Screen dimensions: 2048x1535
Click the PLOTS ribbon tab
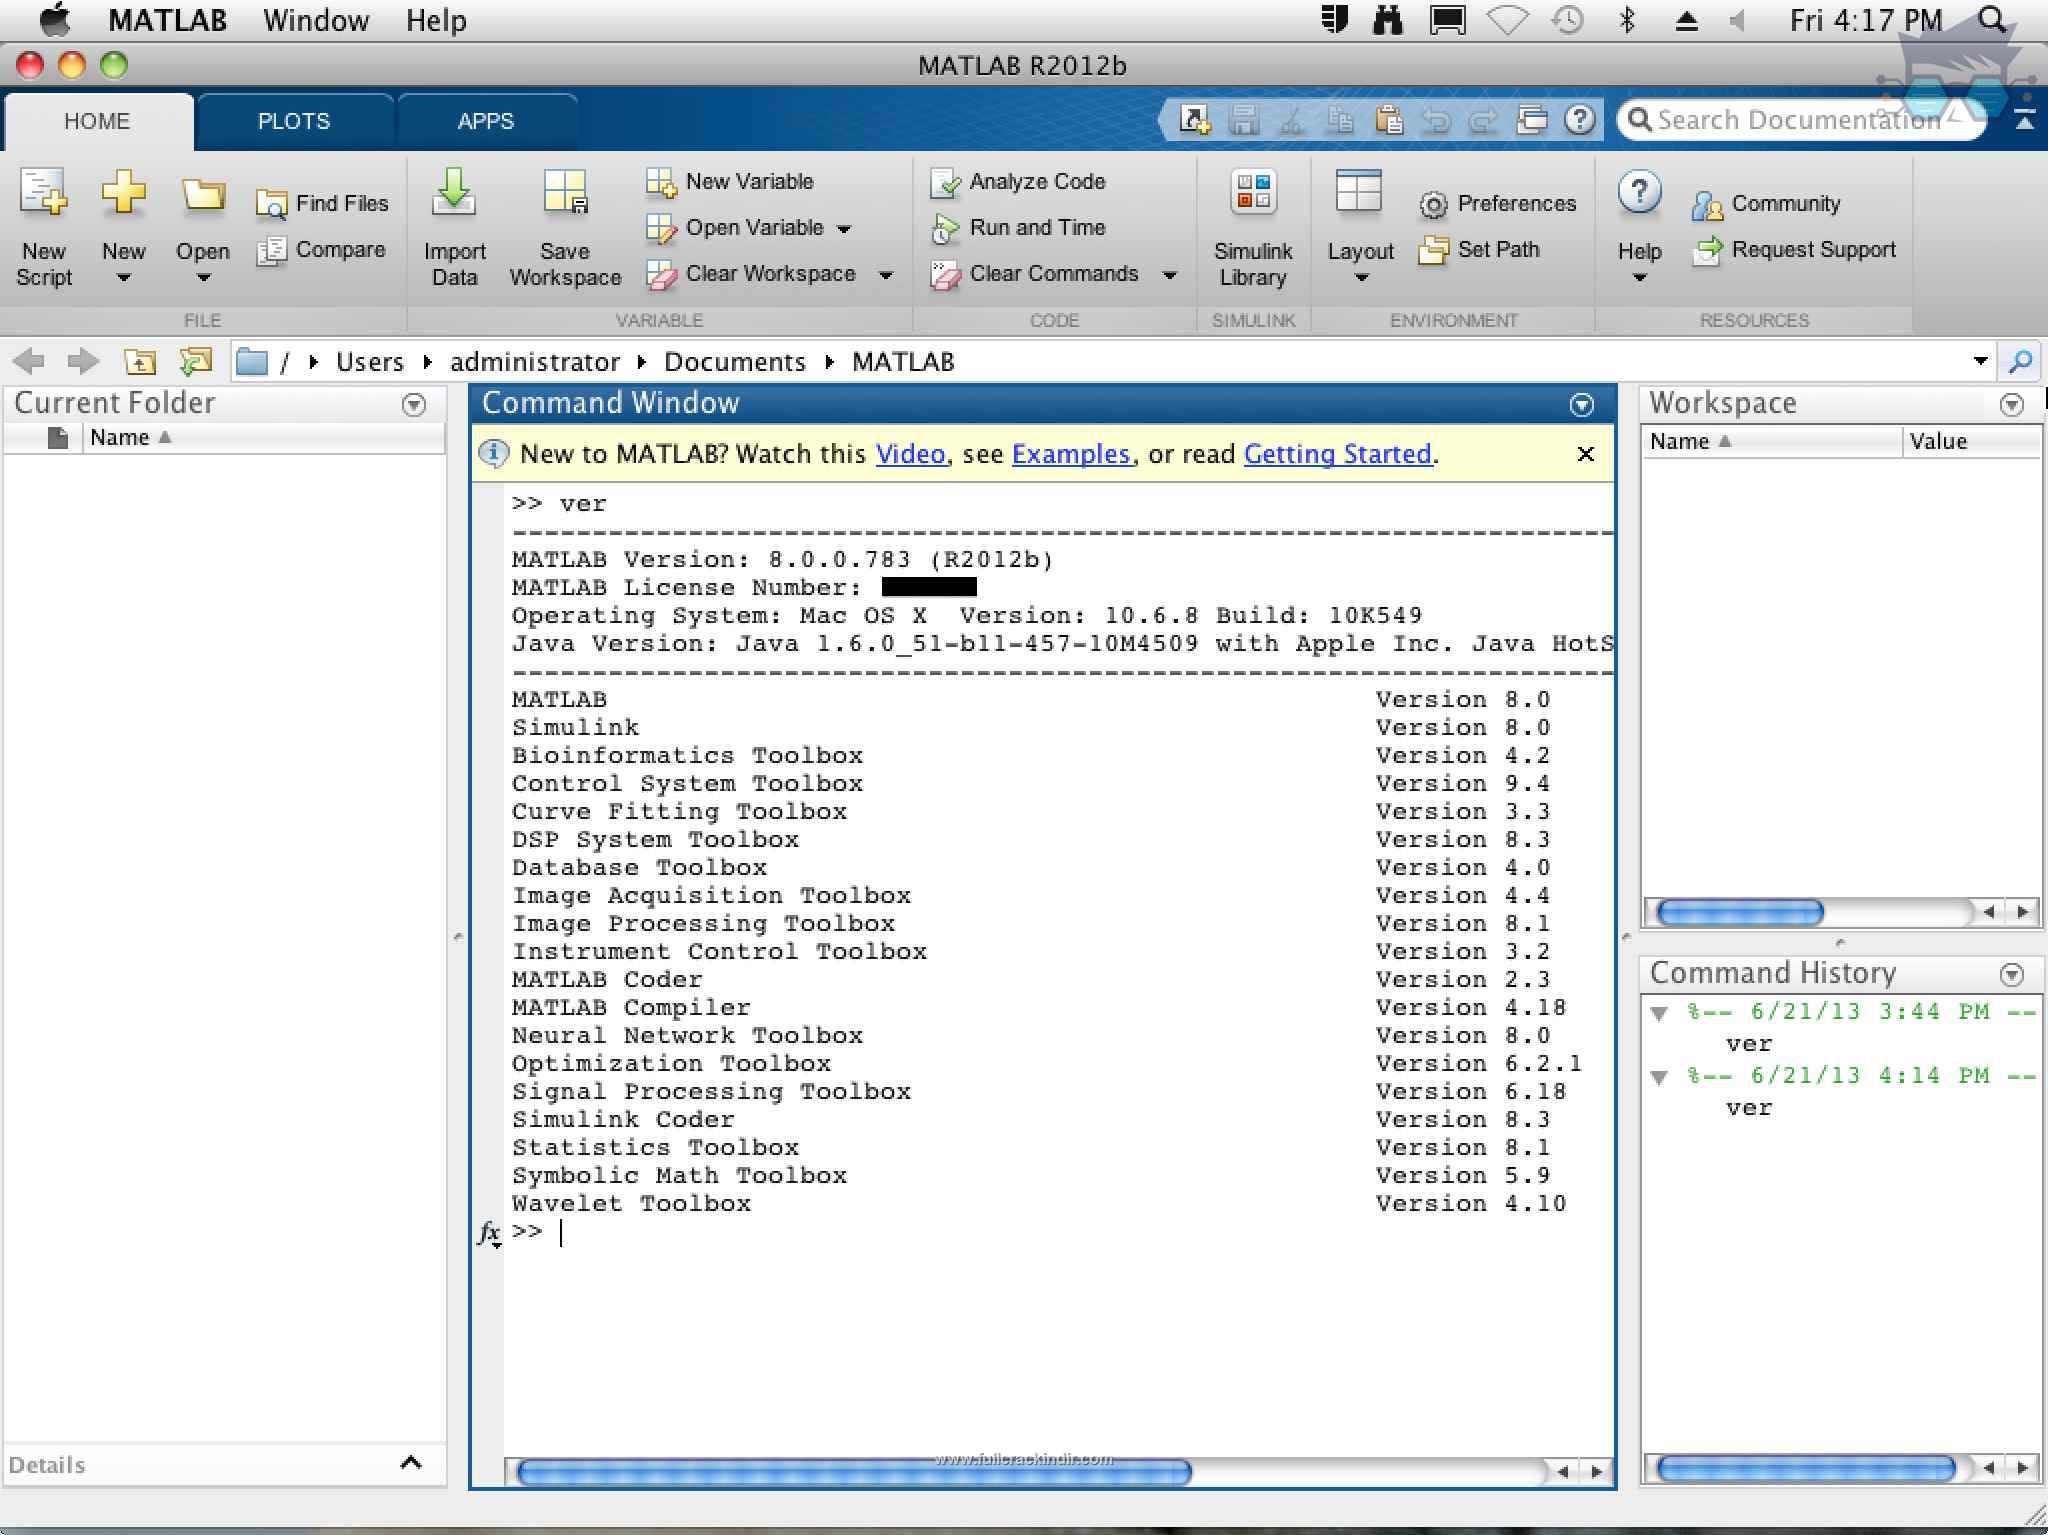(292, 119)
